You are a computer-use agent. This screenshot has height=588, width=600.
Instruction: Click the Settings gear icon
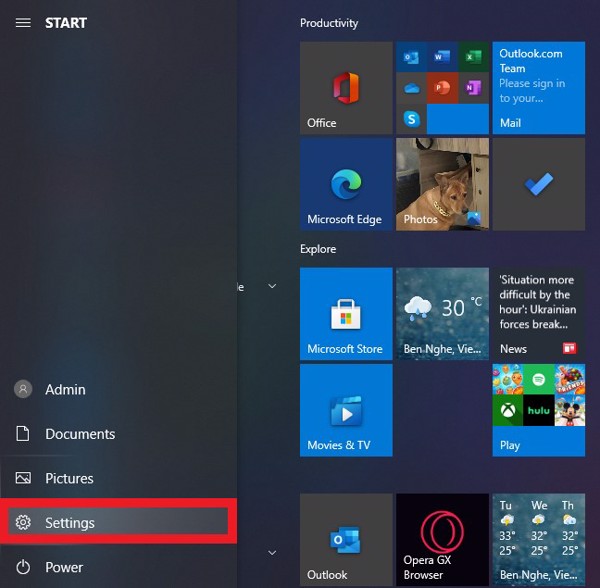pyautogui.click(x=23, y=522)
